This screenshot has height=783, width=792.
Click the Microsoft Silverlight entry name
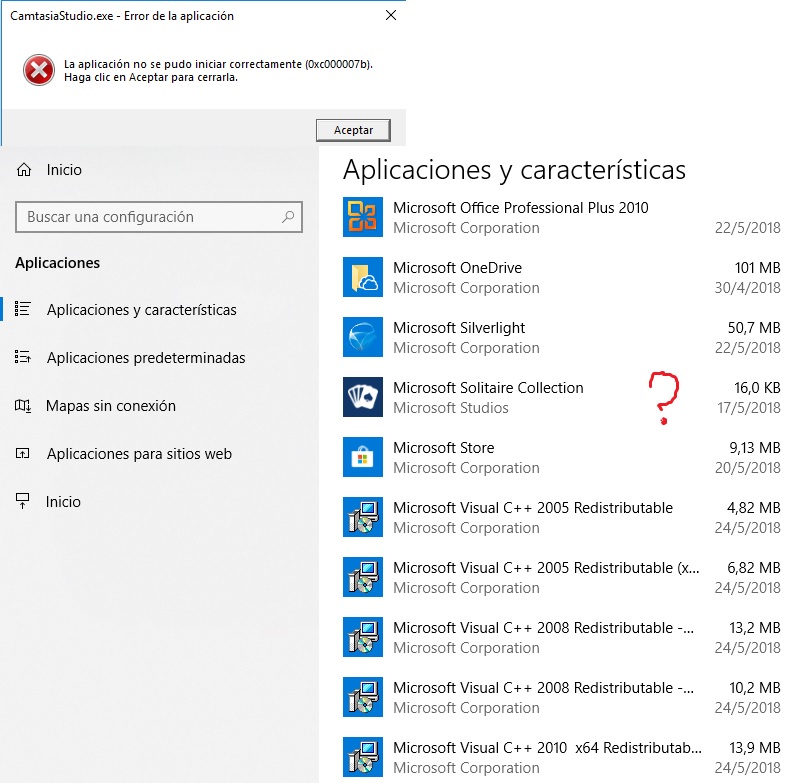pos(459,328)
